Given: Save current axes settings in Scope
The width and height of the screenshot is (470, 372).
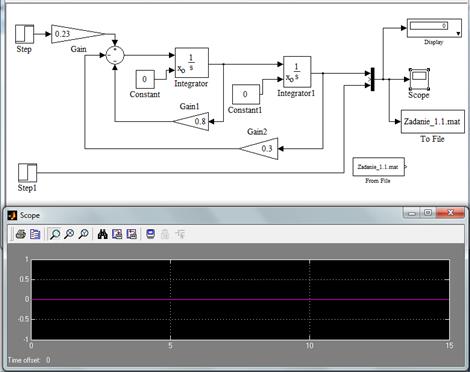Looking at the screenshot, I should tap(117, 234).
